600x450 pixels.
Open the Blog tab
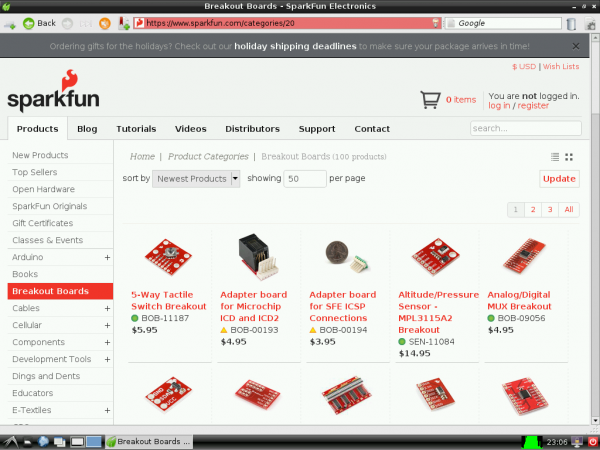pos(87,129)
